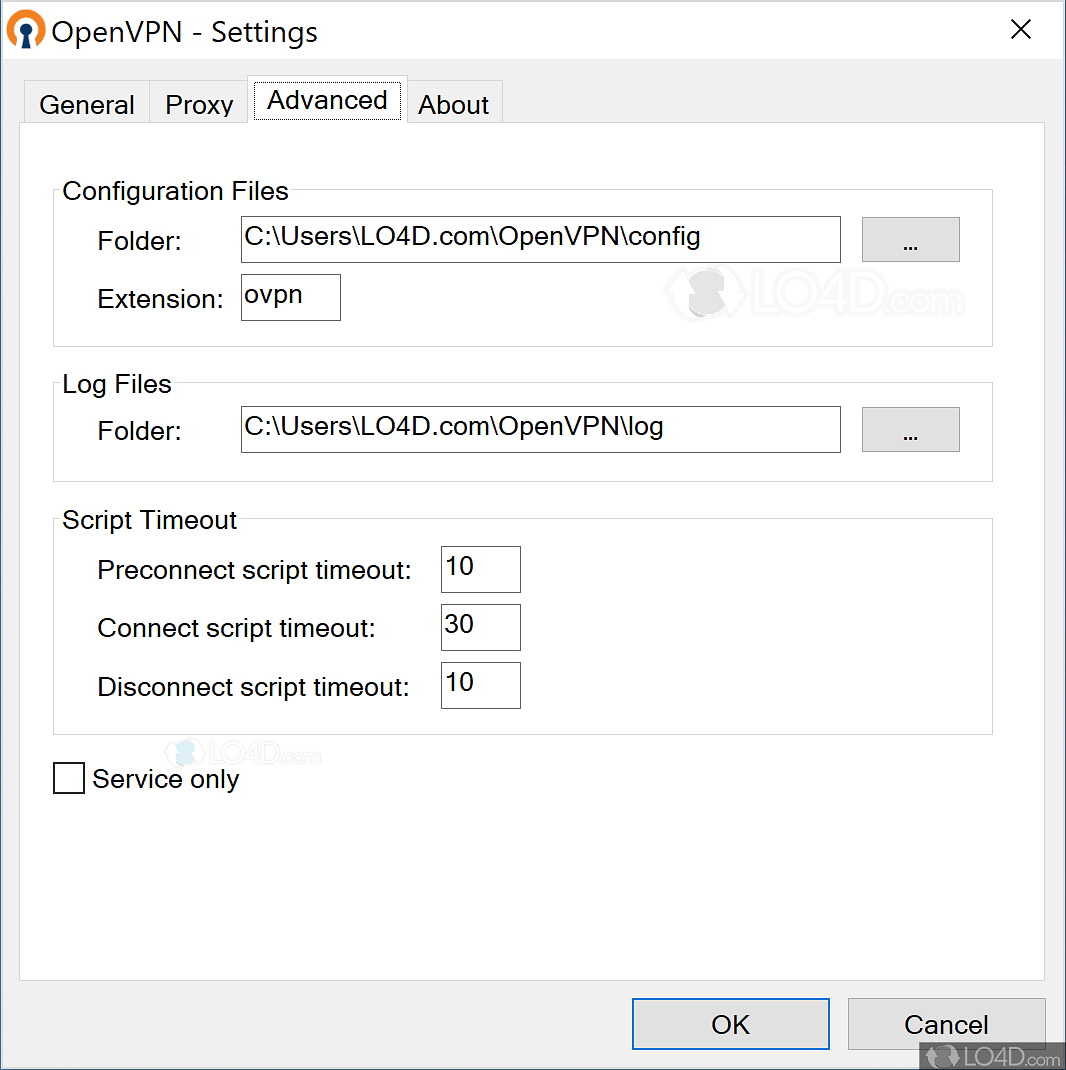Browse for the log files folder
The width and height of the screenshot is (1066, 1070).
(x=910, y=429)
